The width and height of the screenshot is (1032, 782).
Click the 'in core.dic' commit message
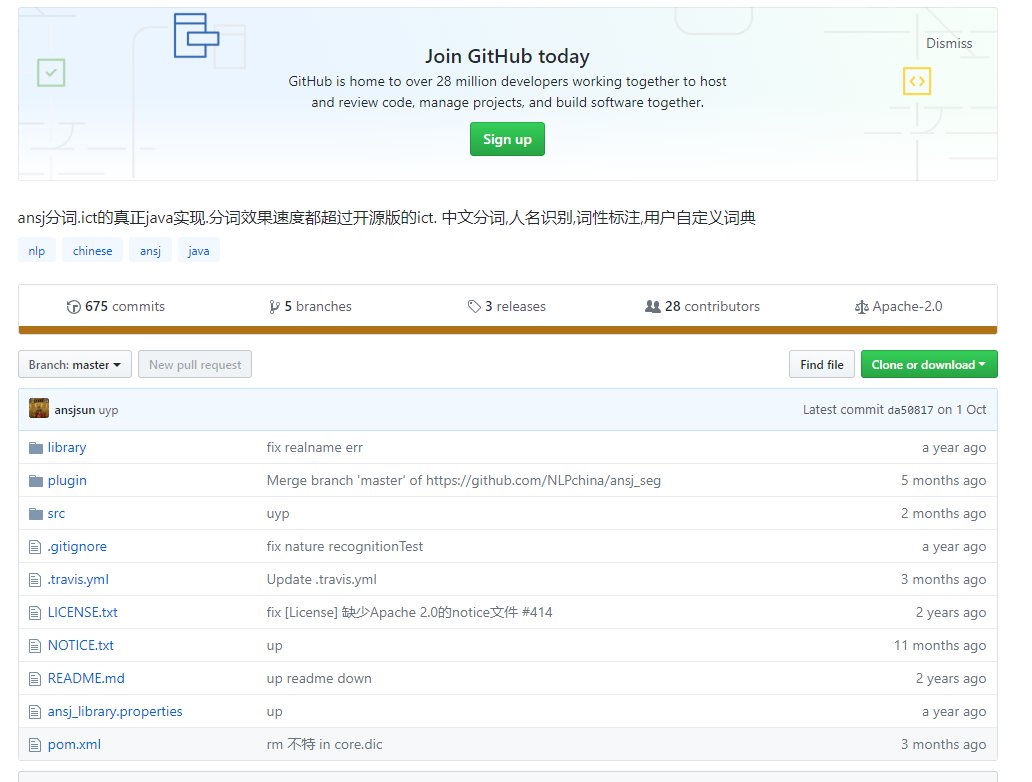tap(324, 744)
